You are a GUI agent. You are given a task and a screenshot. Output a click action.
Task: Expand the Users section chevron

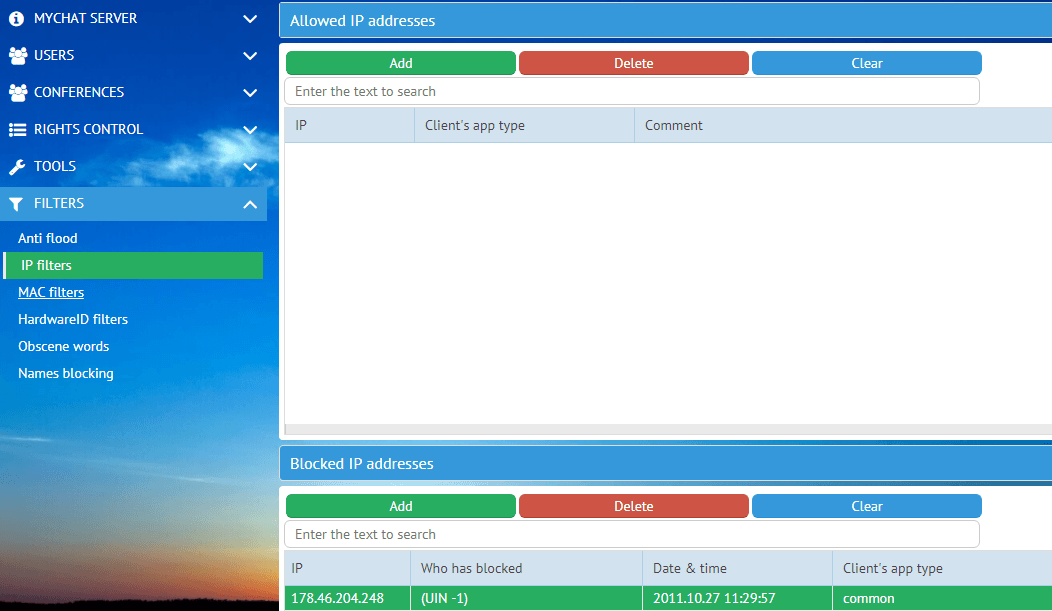[250, 55]
